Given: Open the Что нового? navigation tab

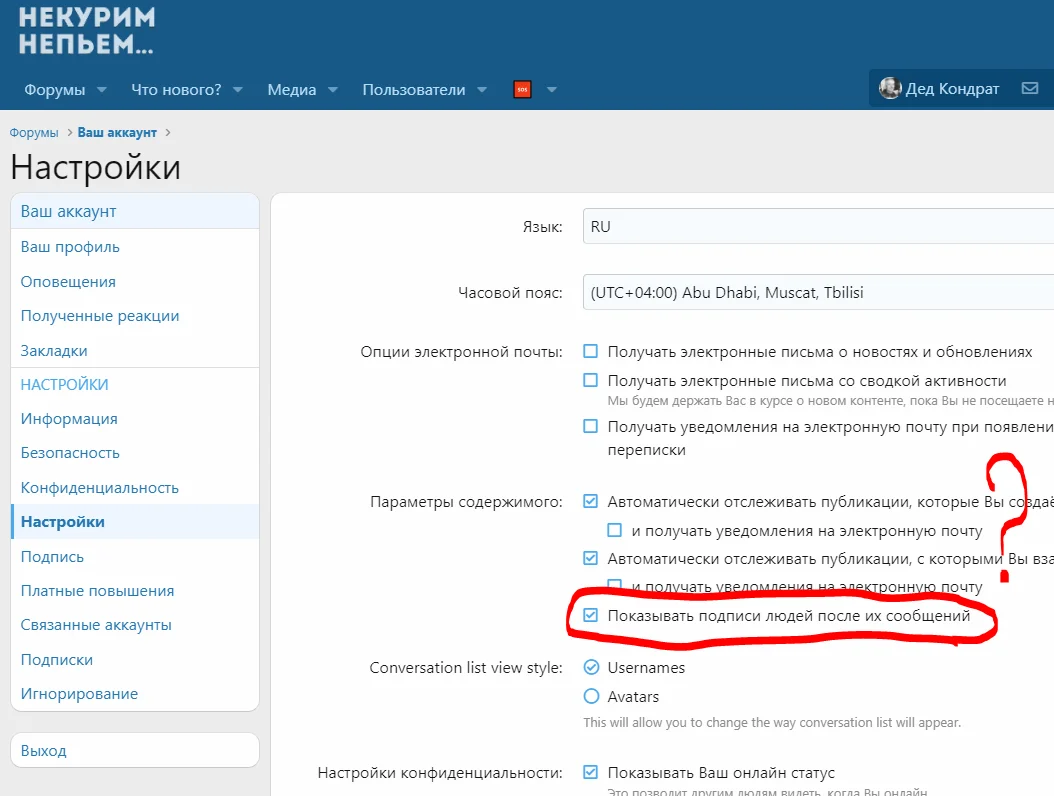Looking at the screenshot, I should (176, 89).
